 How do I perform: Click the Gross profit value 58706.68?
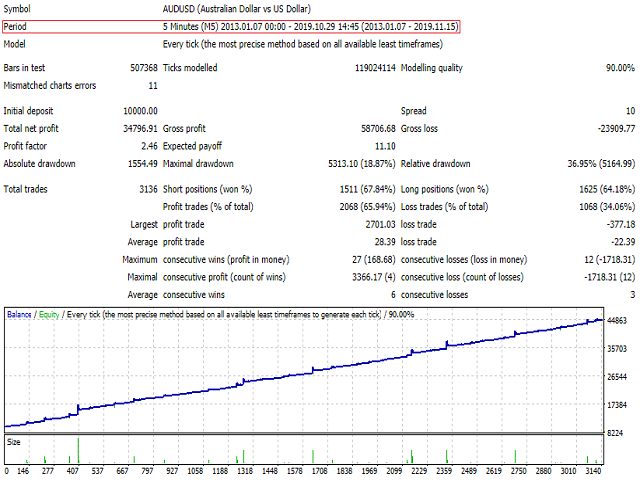point(378,129)
